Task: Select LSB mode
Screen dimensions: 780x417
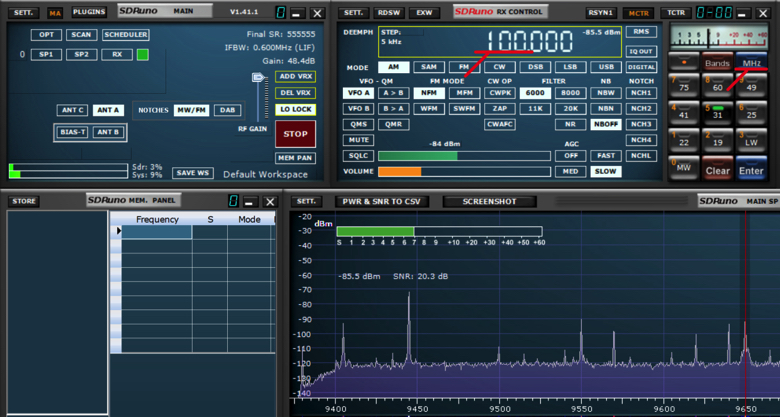Action: pyautogui.click(x=570, y=67)
